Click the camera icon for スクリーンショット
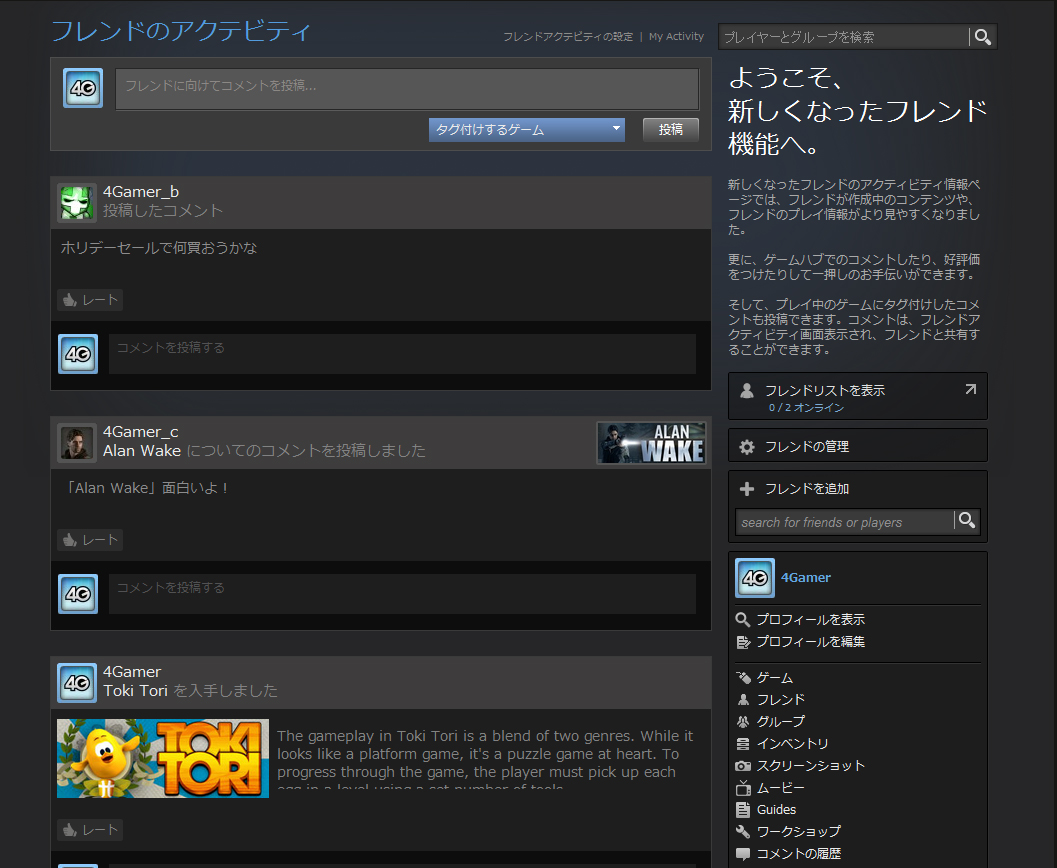Image resolution: width=1057 pixels, height=868 pixels. [x=743, y=766]
